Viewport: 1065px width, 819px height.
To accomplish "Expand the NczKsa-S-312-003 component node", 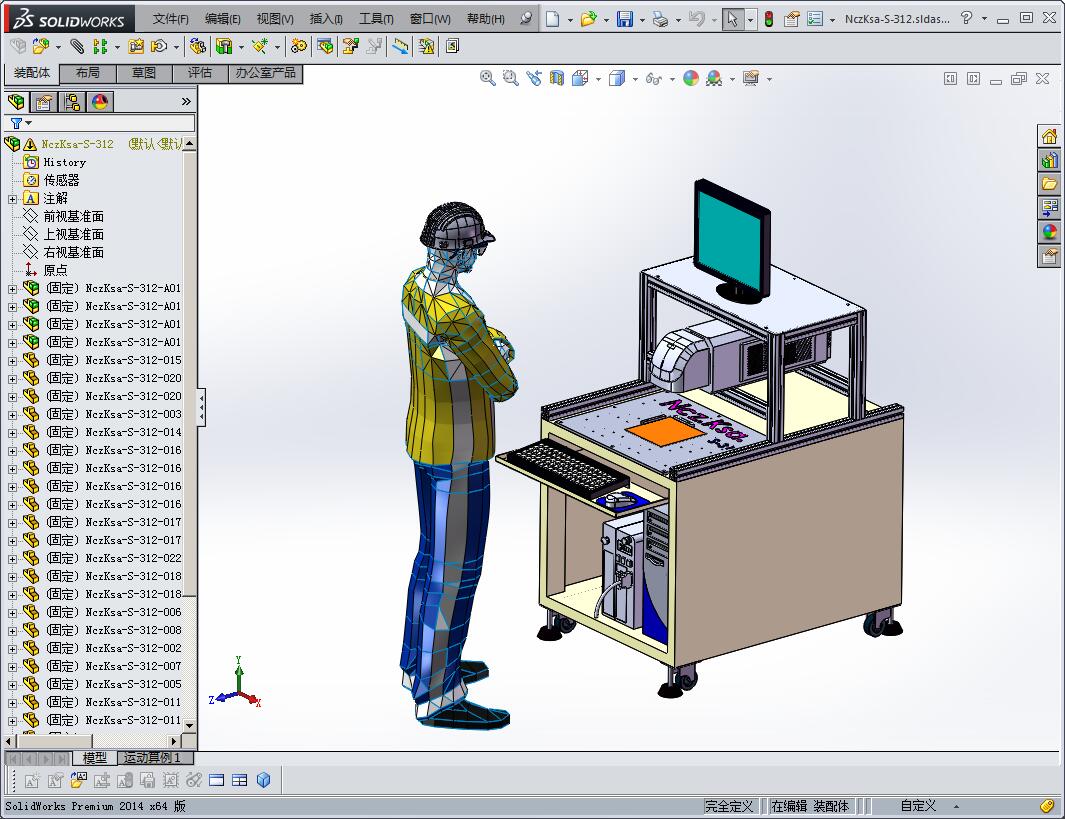I will point(12,415).
